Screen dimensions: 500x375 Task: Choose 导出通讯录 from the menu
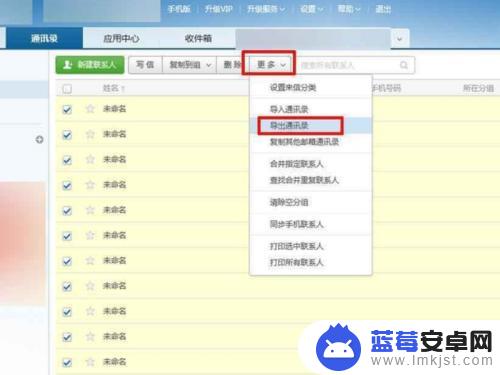tap(311, 125)
